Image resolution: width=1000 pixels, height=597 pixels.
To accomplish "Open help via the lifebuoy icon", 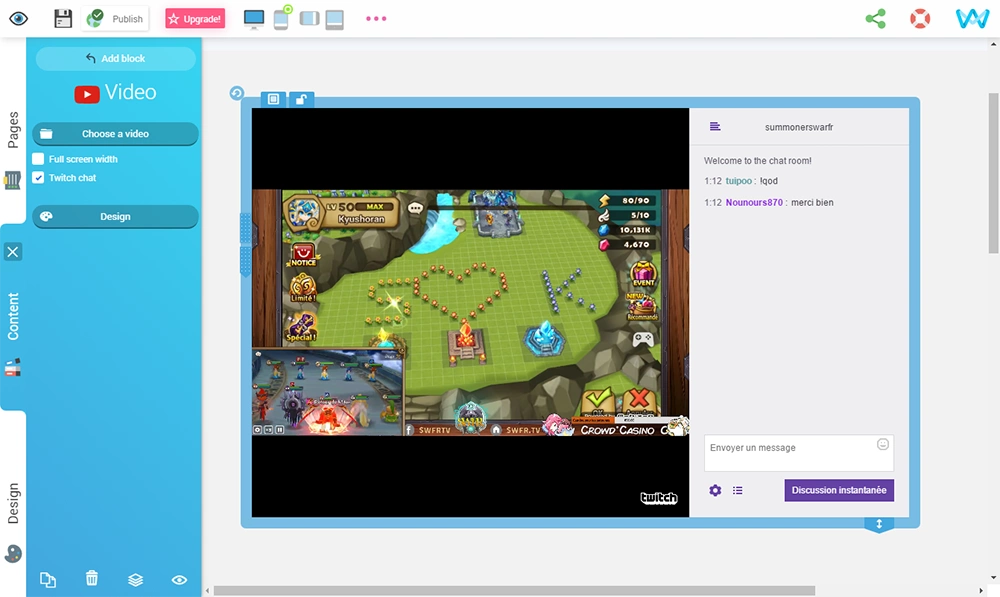I will pos(920,18).
